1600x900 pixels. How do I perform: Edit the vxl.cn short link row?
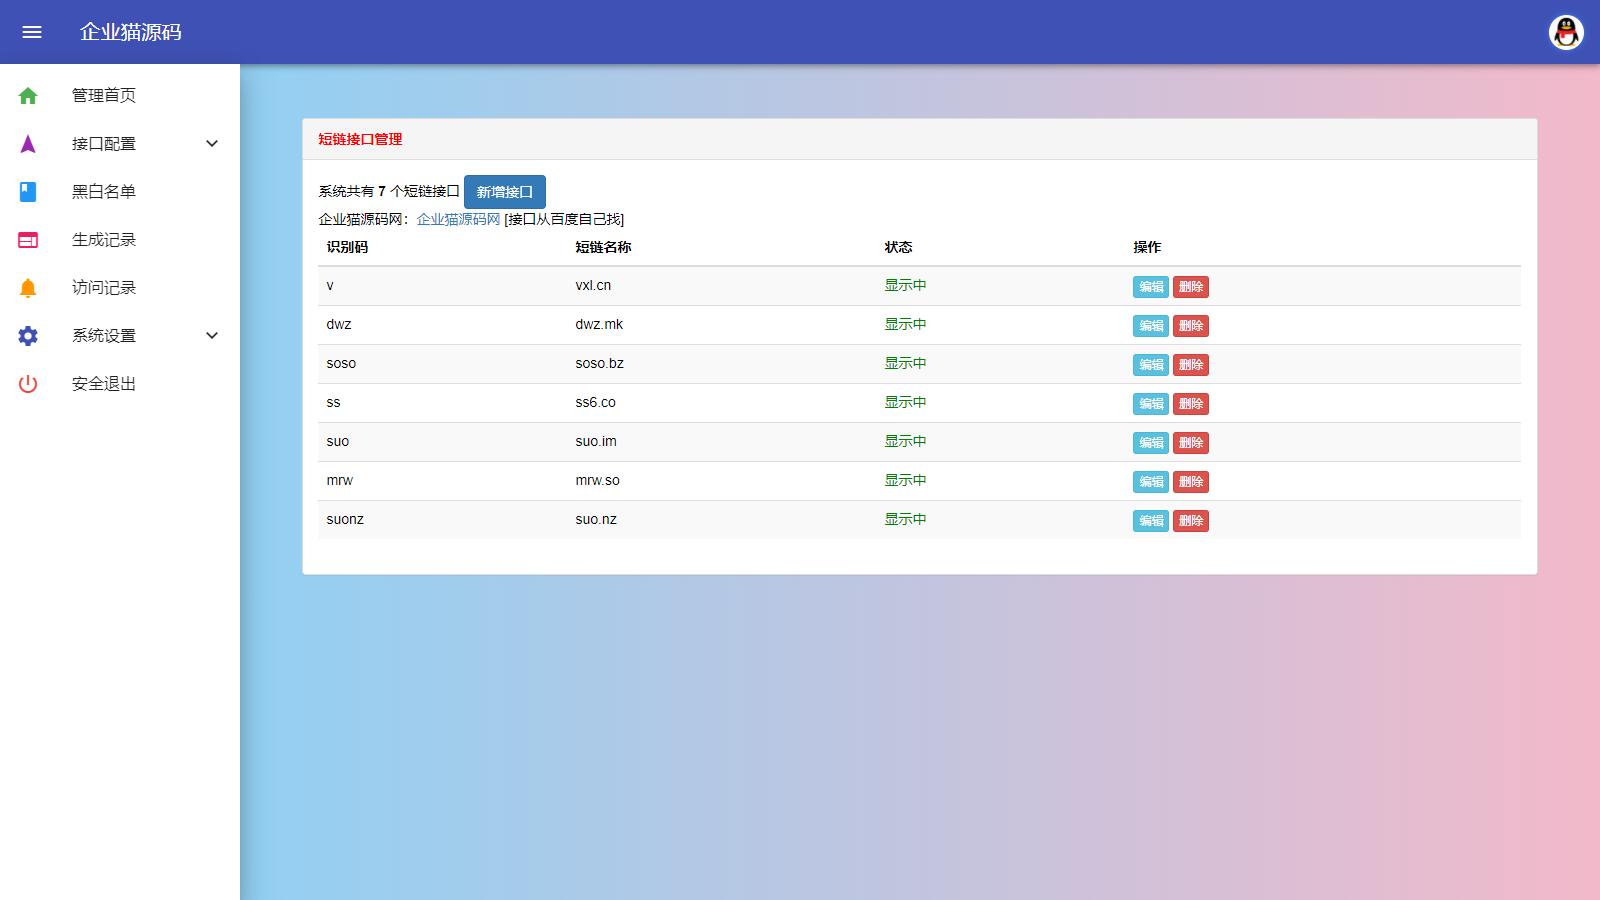point(1150,287)
